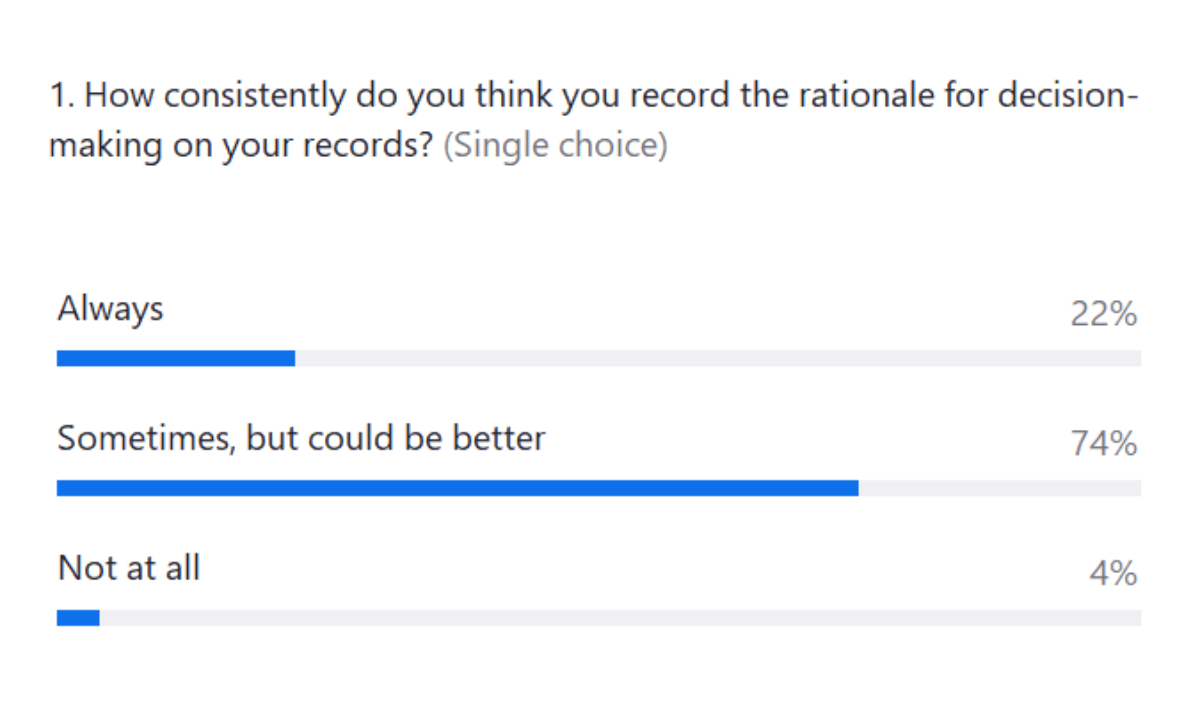Screen dimensions: 1200x712
Task: Click gray unfilled remainder of Sometimes bar
Action: (999, 488)
